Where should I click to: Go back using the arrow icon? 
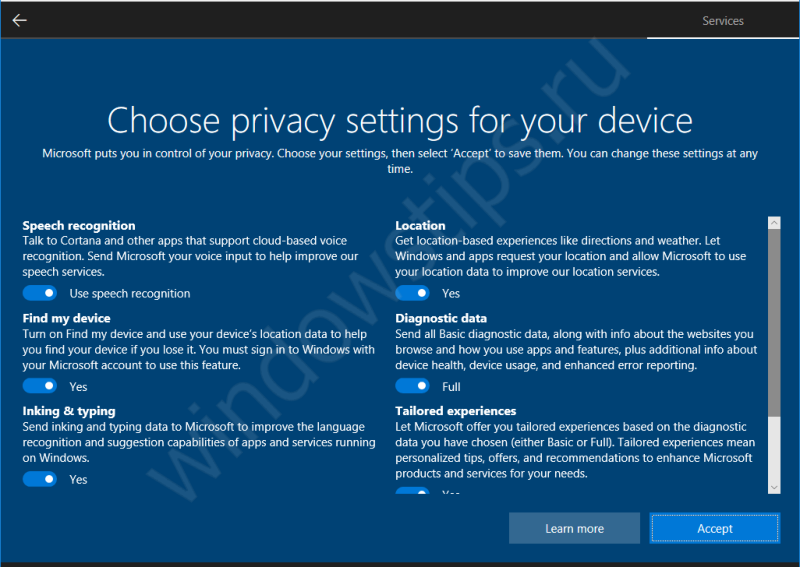[x=19, y=20]
